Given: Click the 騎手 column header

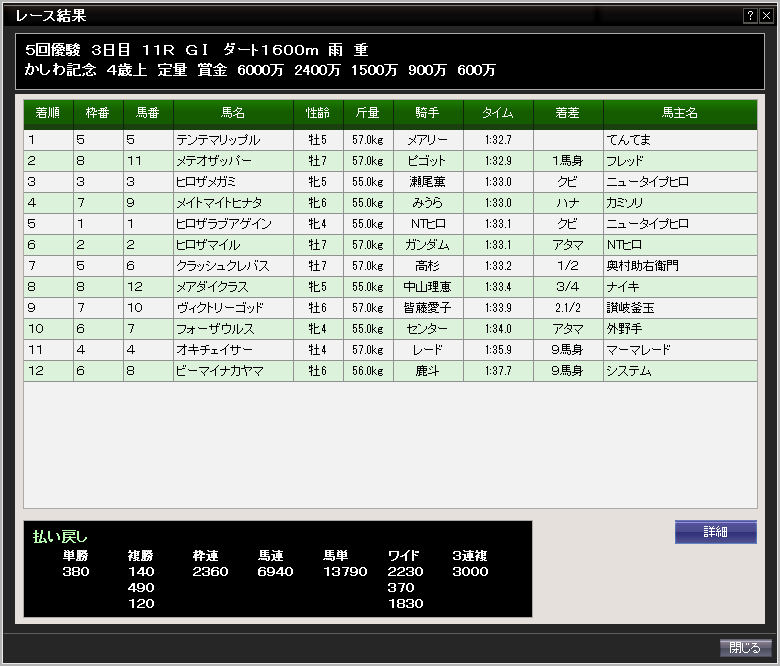Looking at the screenshot, I should click(x=428, y=113).
